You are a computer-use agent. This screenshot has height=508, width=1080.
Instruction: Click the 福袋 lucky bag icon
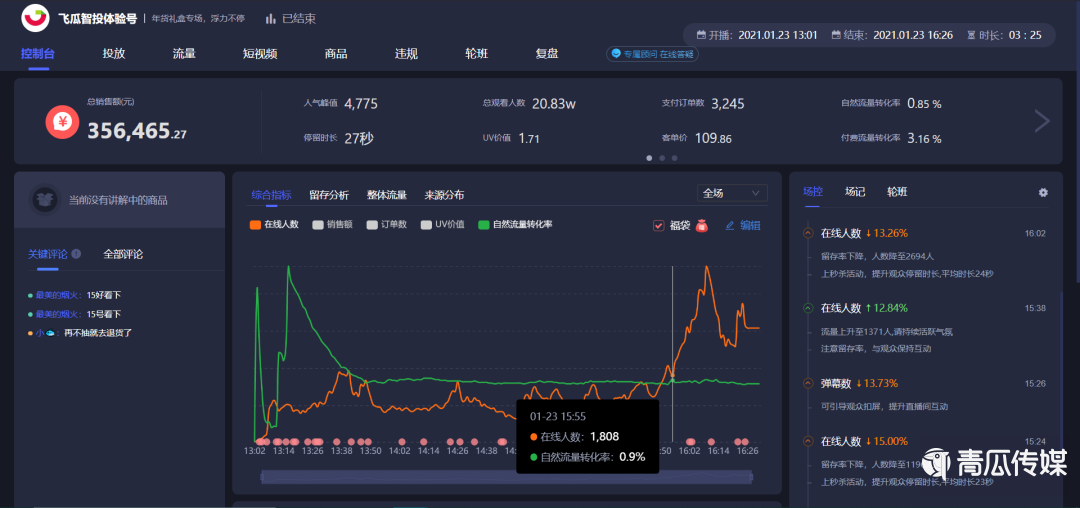coord(701,225)
